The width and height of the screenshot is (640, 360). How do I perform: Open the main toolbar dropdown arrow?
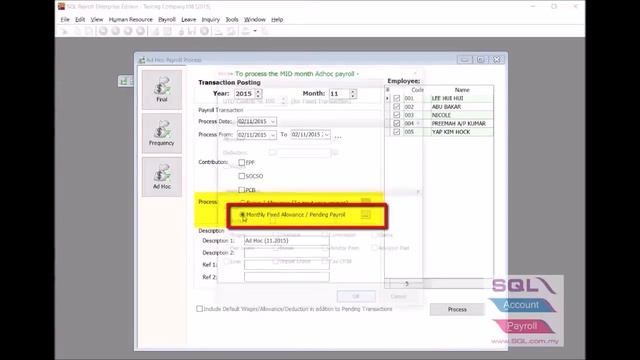click(255, 31)
